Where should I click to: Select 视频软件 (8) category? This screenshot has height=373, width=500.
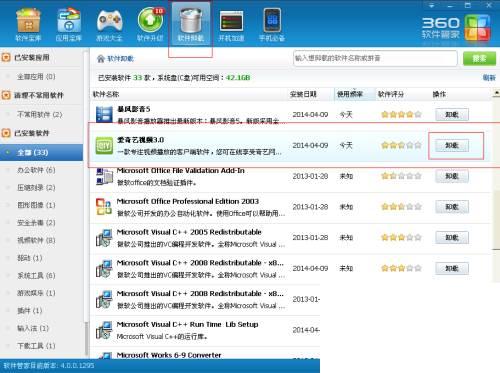[x=36, y=240]
